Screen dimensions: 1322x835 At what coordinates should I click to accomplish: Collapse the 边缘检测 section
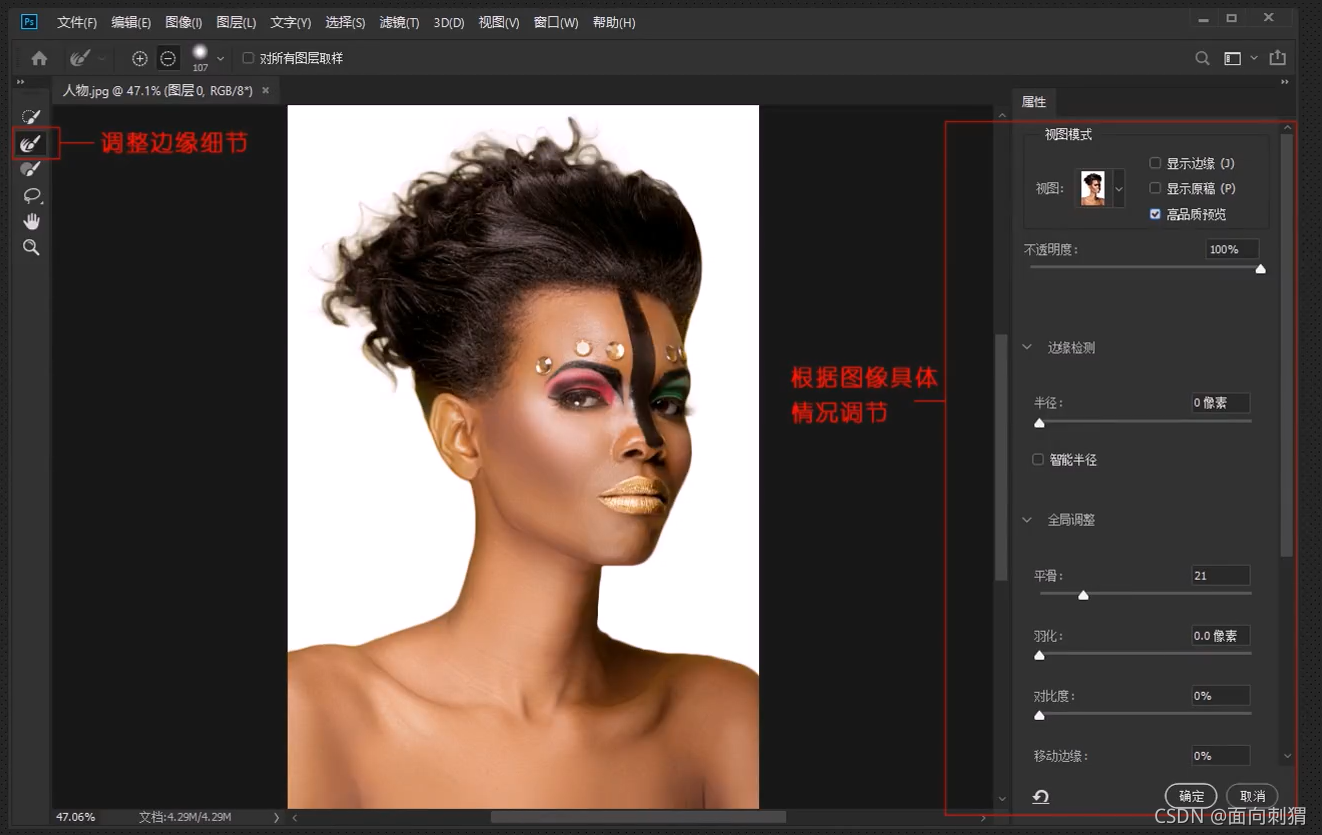tap(1027, 348)
